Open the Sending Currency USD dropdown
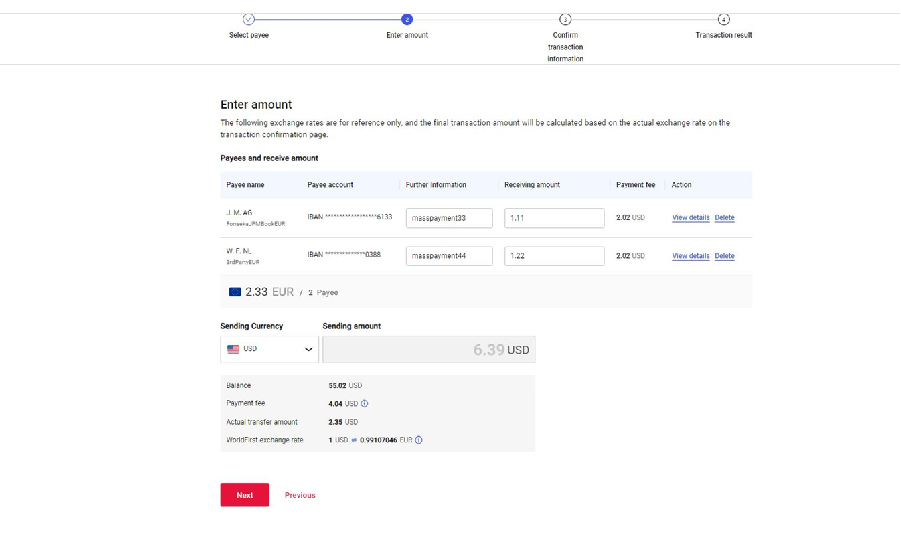 click(x=269, y=349)
